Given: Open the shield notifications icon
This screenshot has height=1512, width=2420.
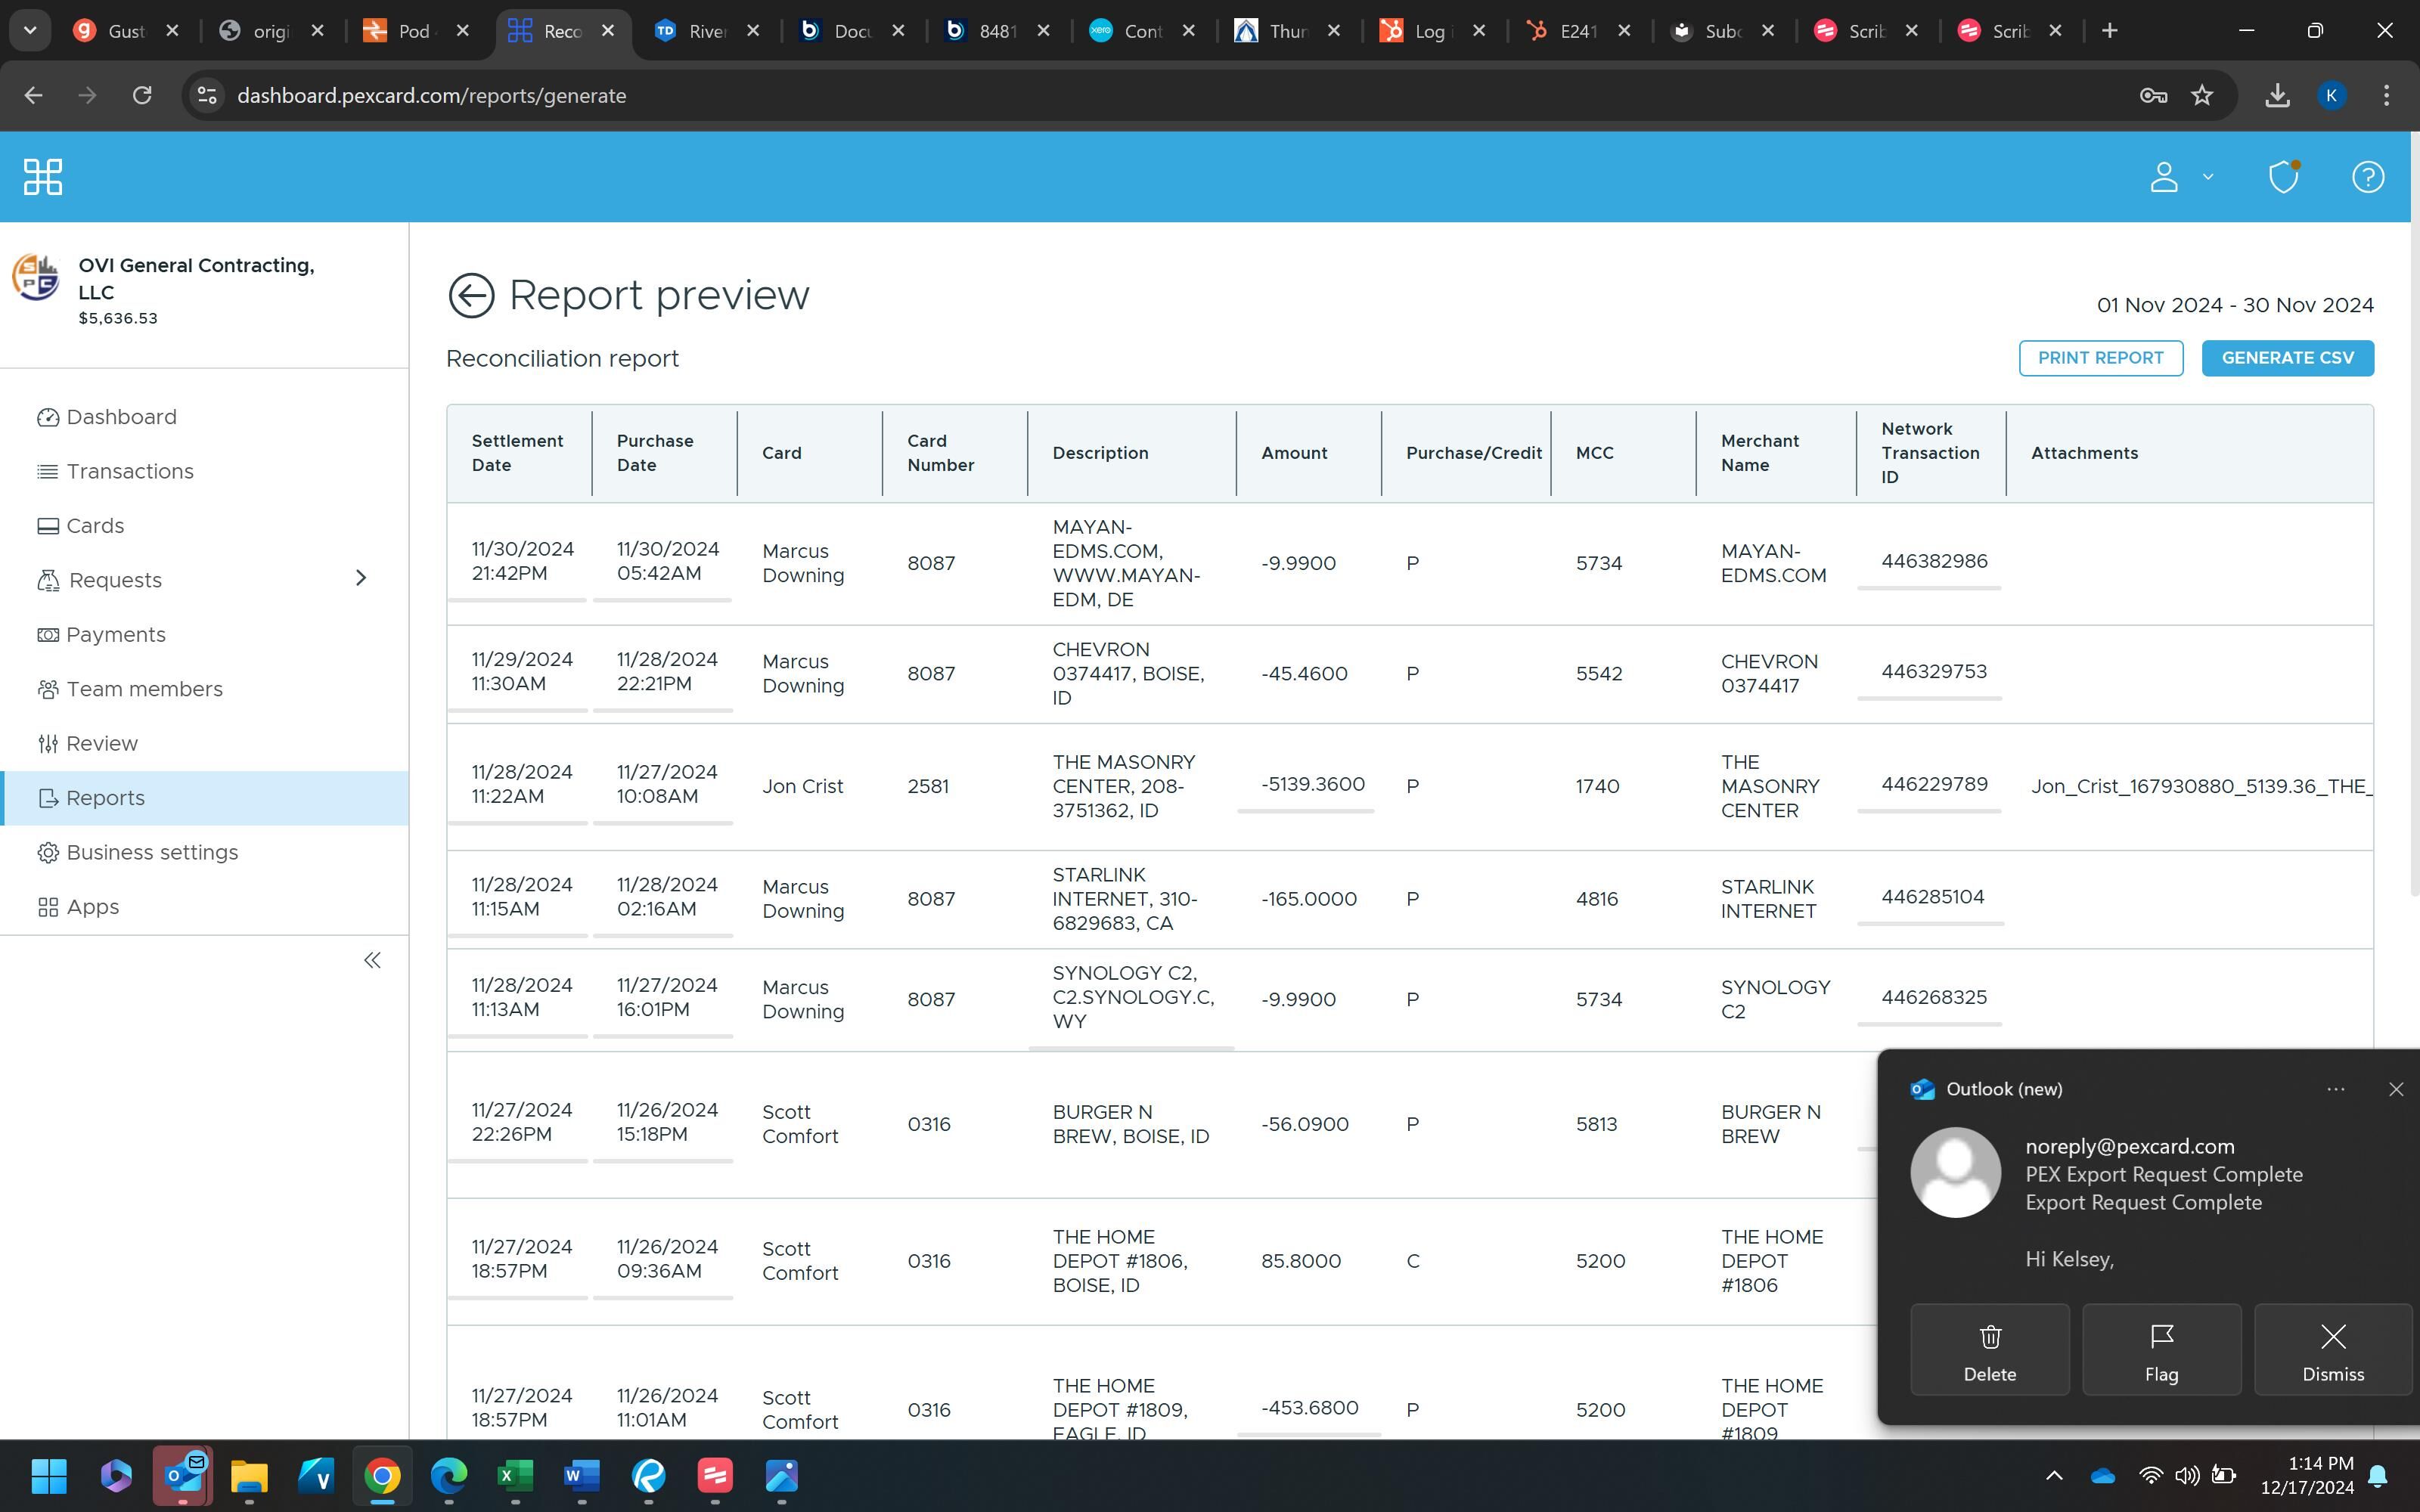Looking at the screenshot, I should 2283,177.
